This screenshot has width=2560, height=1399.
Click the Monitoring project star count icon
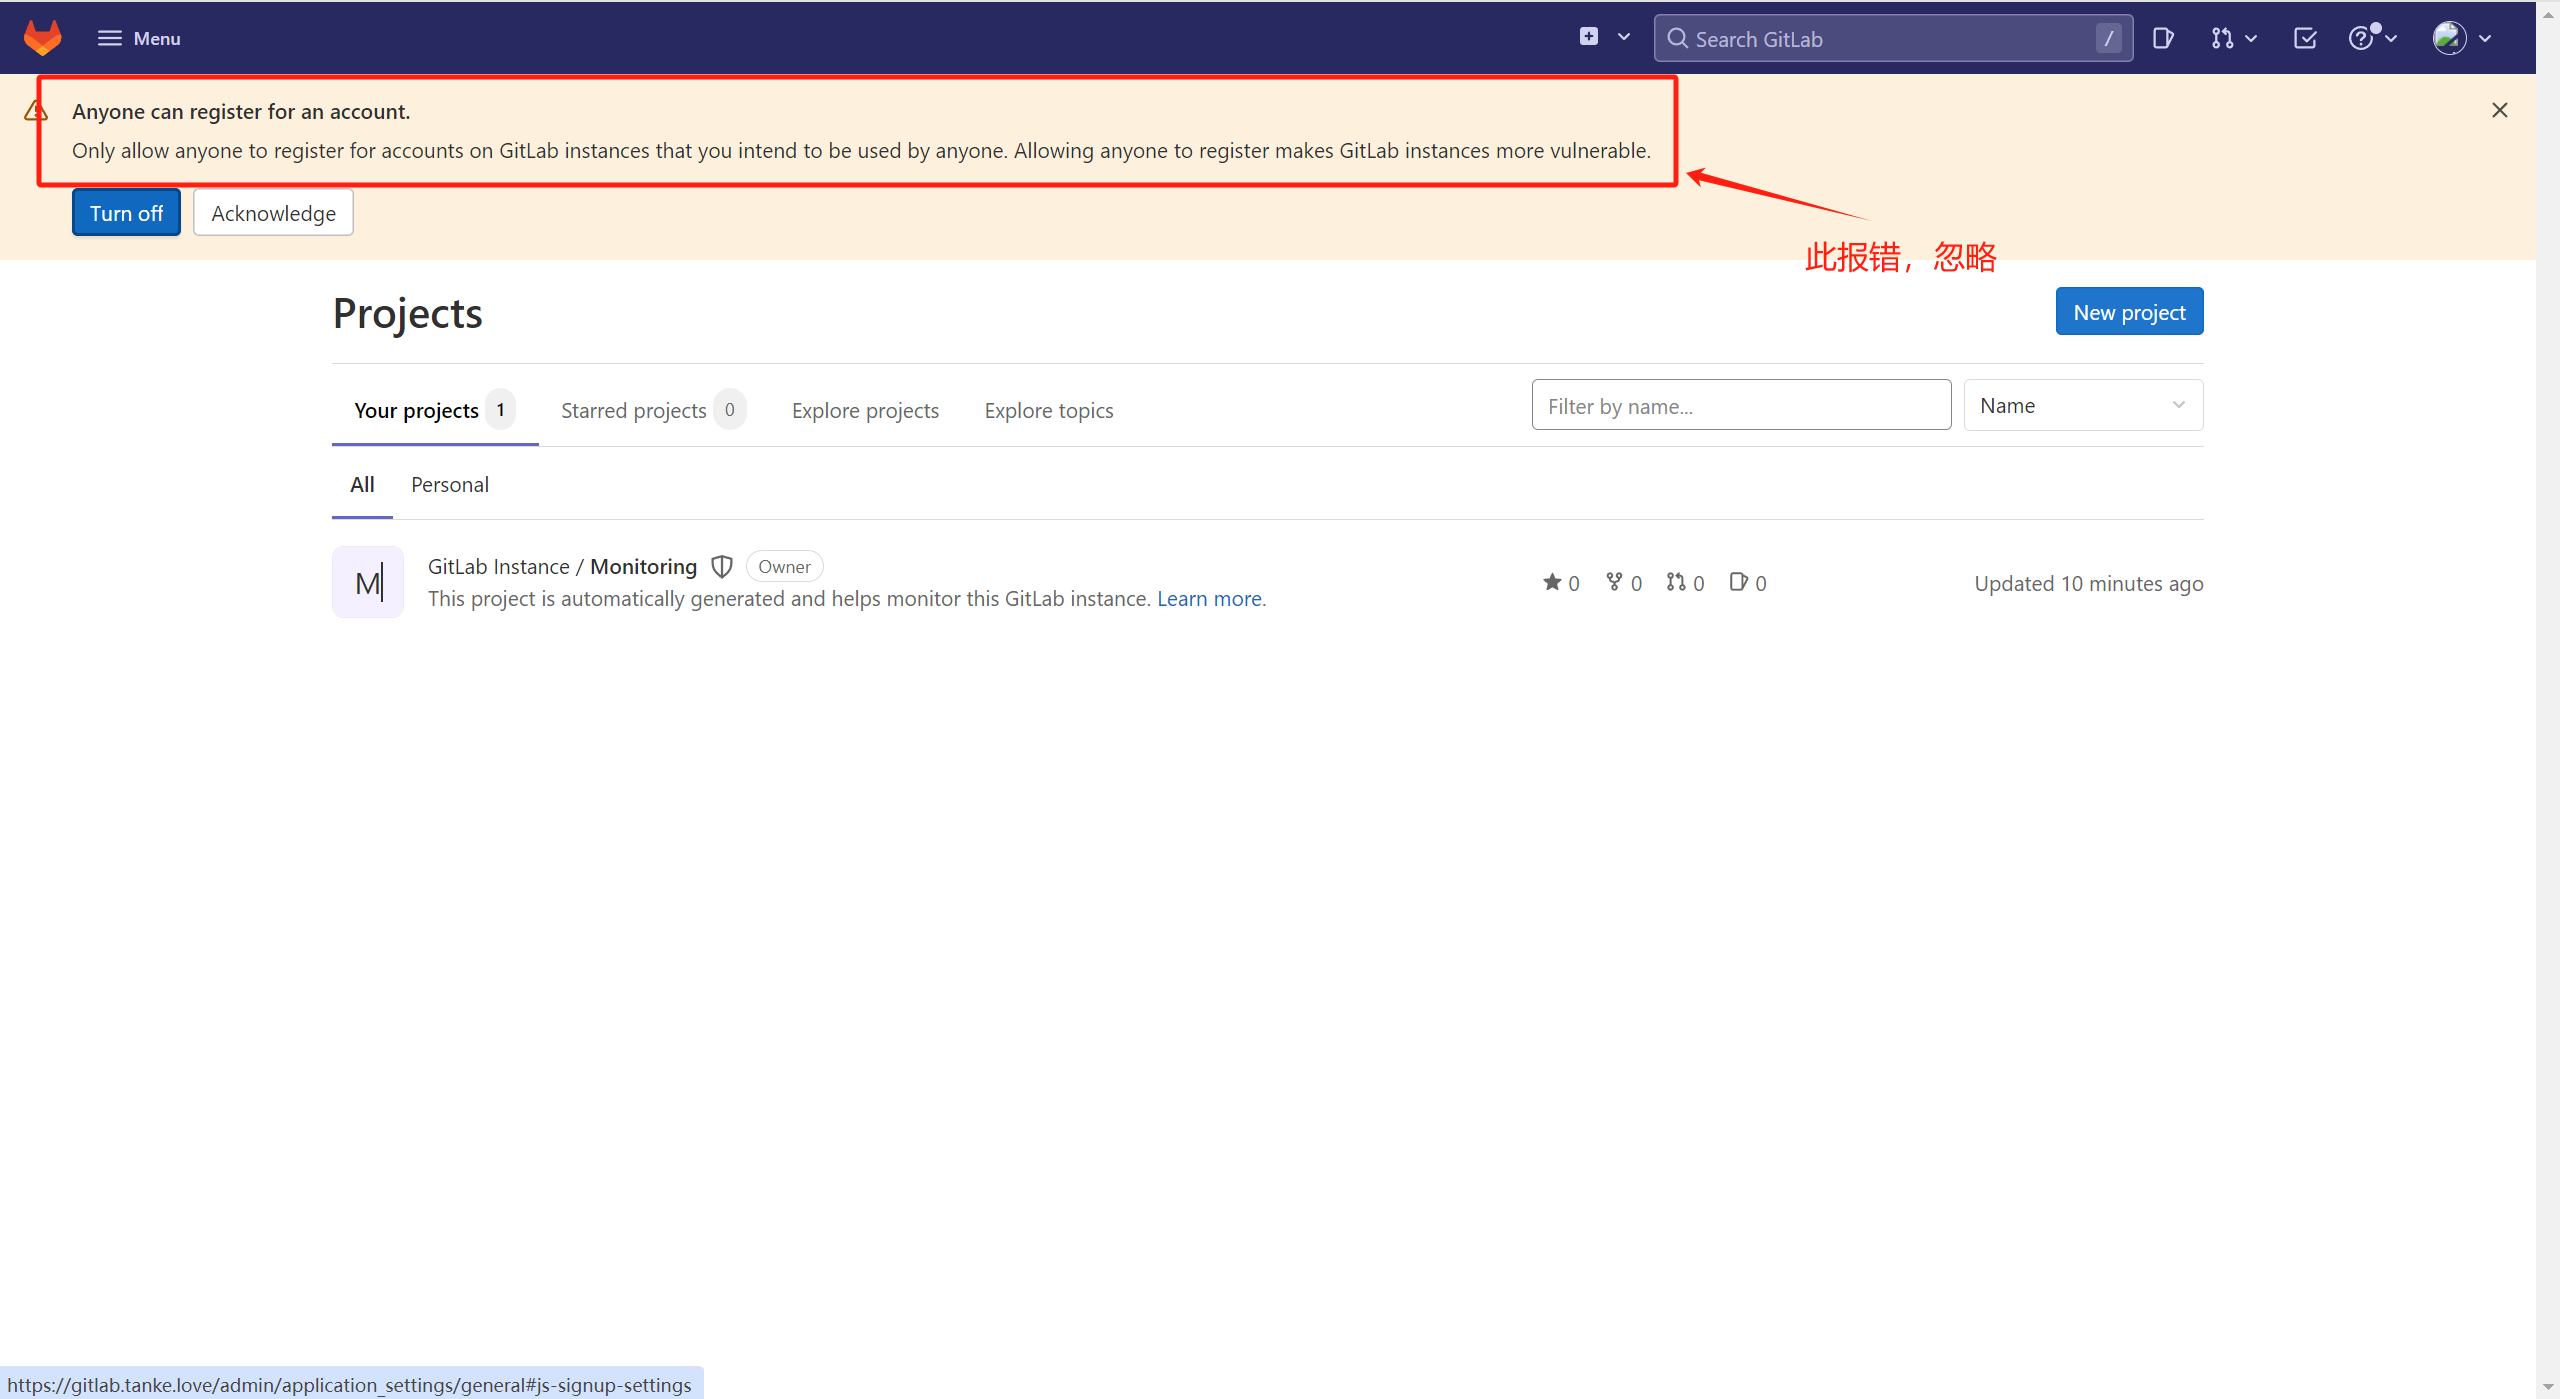[x=1552, y=582]
